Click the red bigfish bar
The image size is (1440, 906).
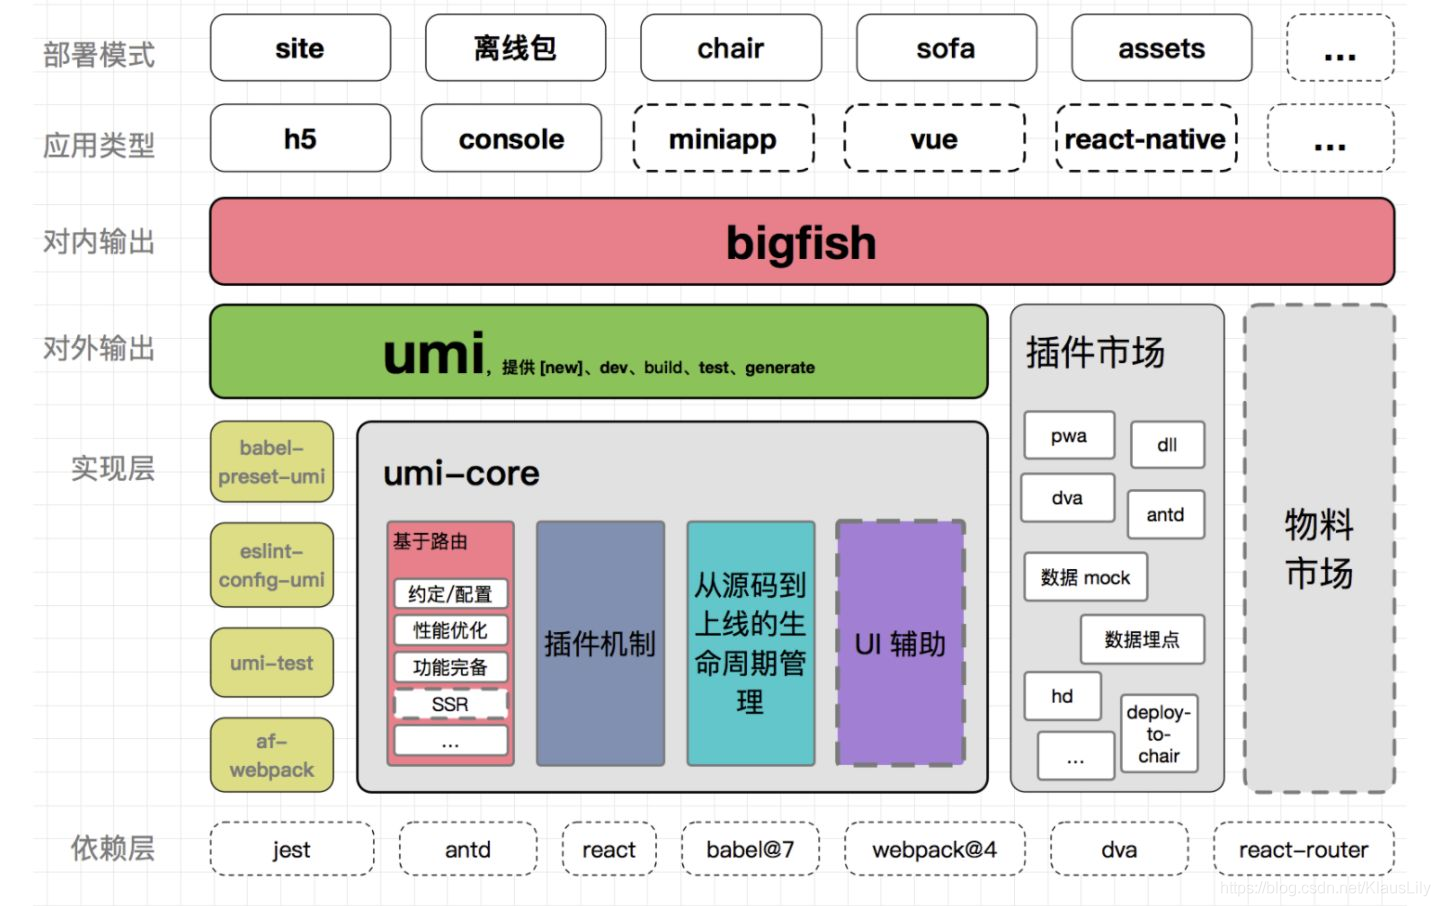pos(802,241)
